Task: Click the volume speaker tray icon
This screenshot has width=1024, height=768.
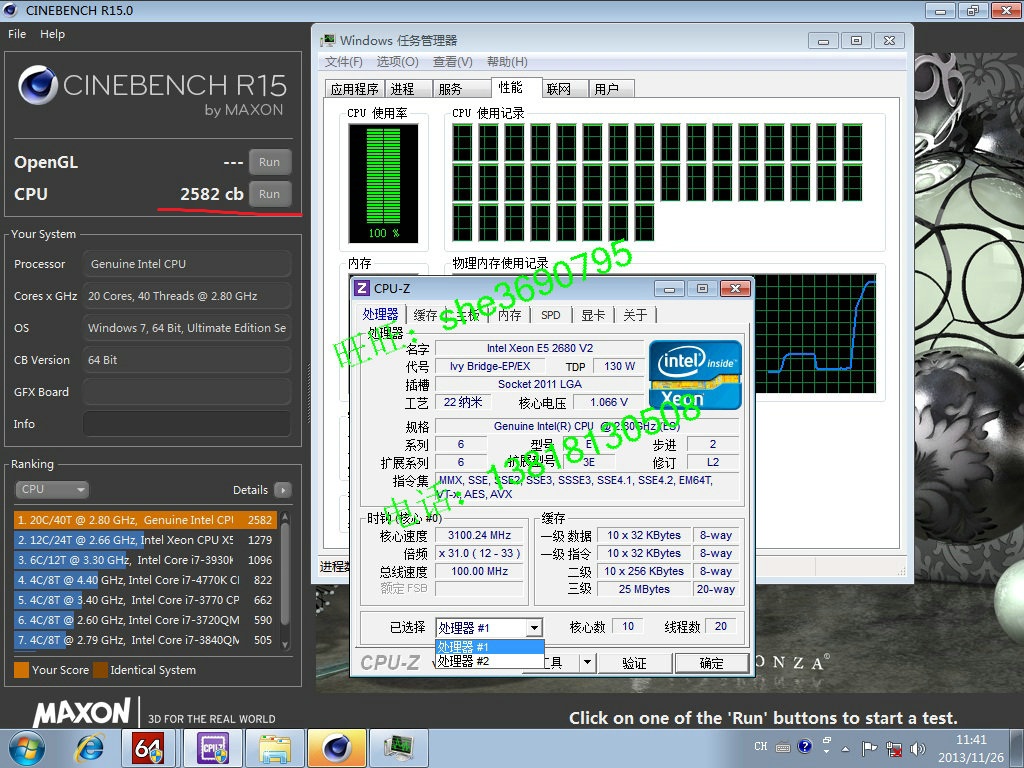Action: click(x=918, y=748)
